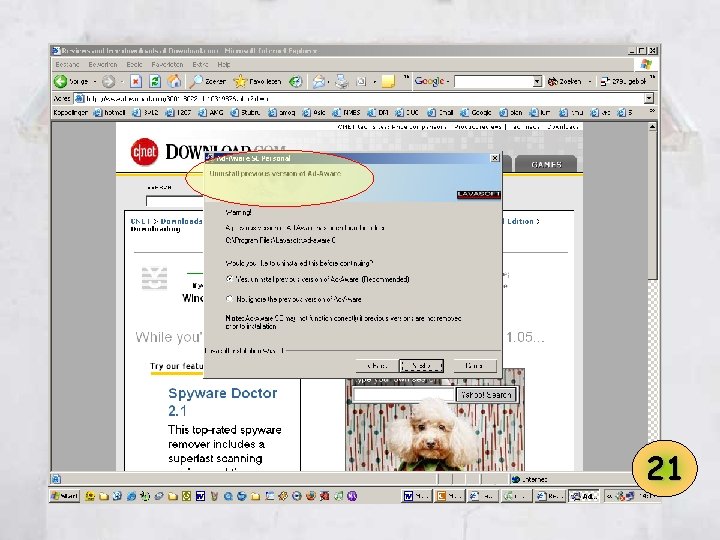This screenshot has width=720, height=540.
Task: Click Back in the Ad-Aware dialog
Action: [x=377, y=366]
